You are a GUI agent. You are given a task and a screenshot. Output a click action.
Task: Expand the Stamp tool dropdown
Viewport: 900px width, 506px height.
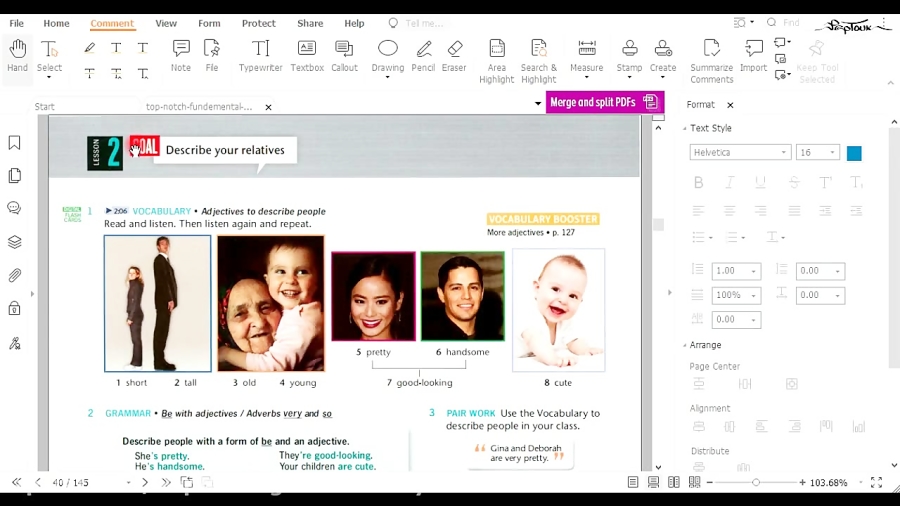pos(629,77)
